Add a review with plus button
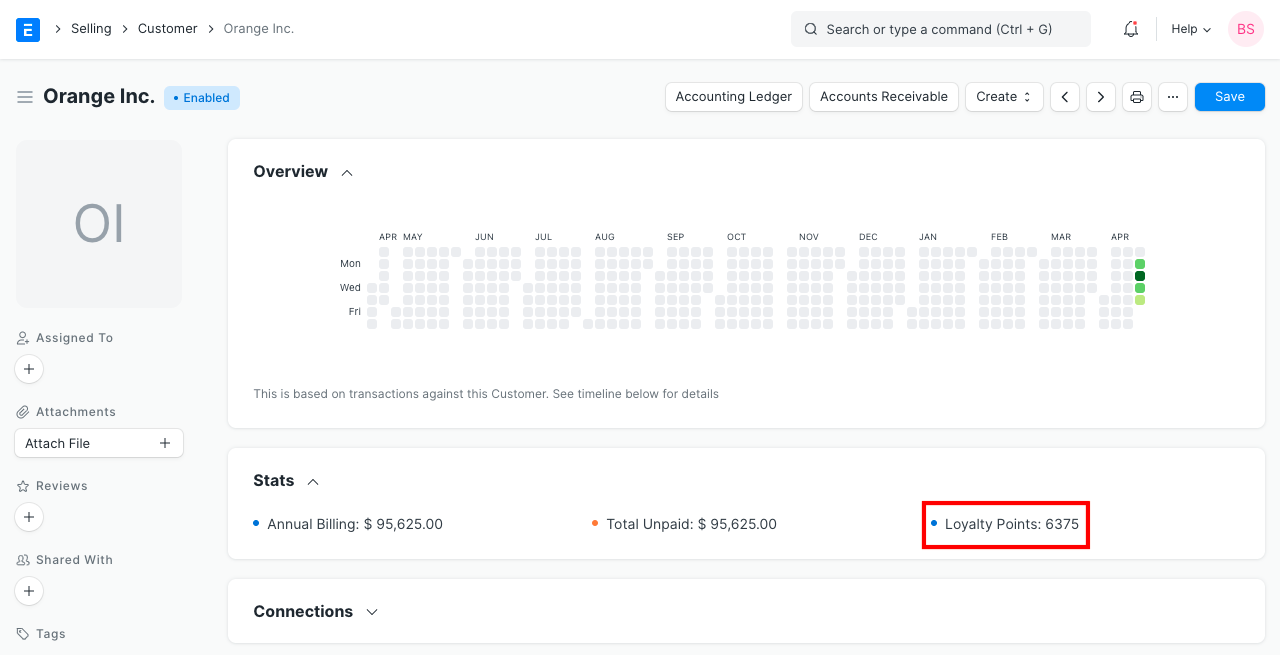The height and width of the screenshot is (655, 1280). [x=29, y=517]
